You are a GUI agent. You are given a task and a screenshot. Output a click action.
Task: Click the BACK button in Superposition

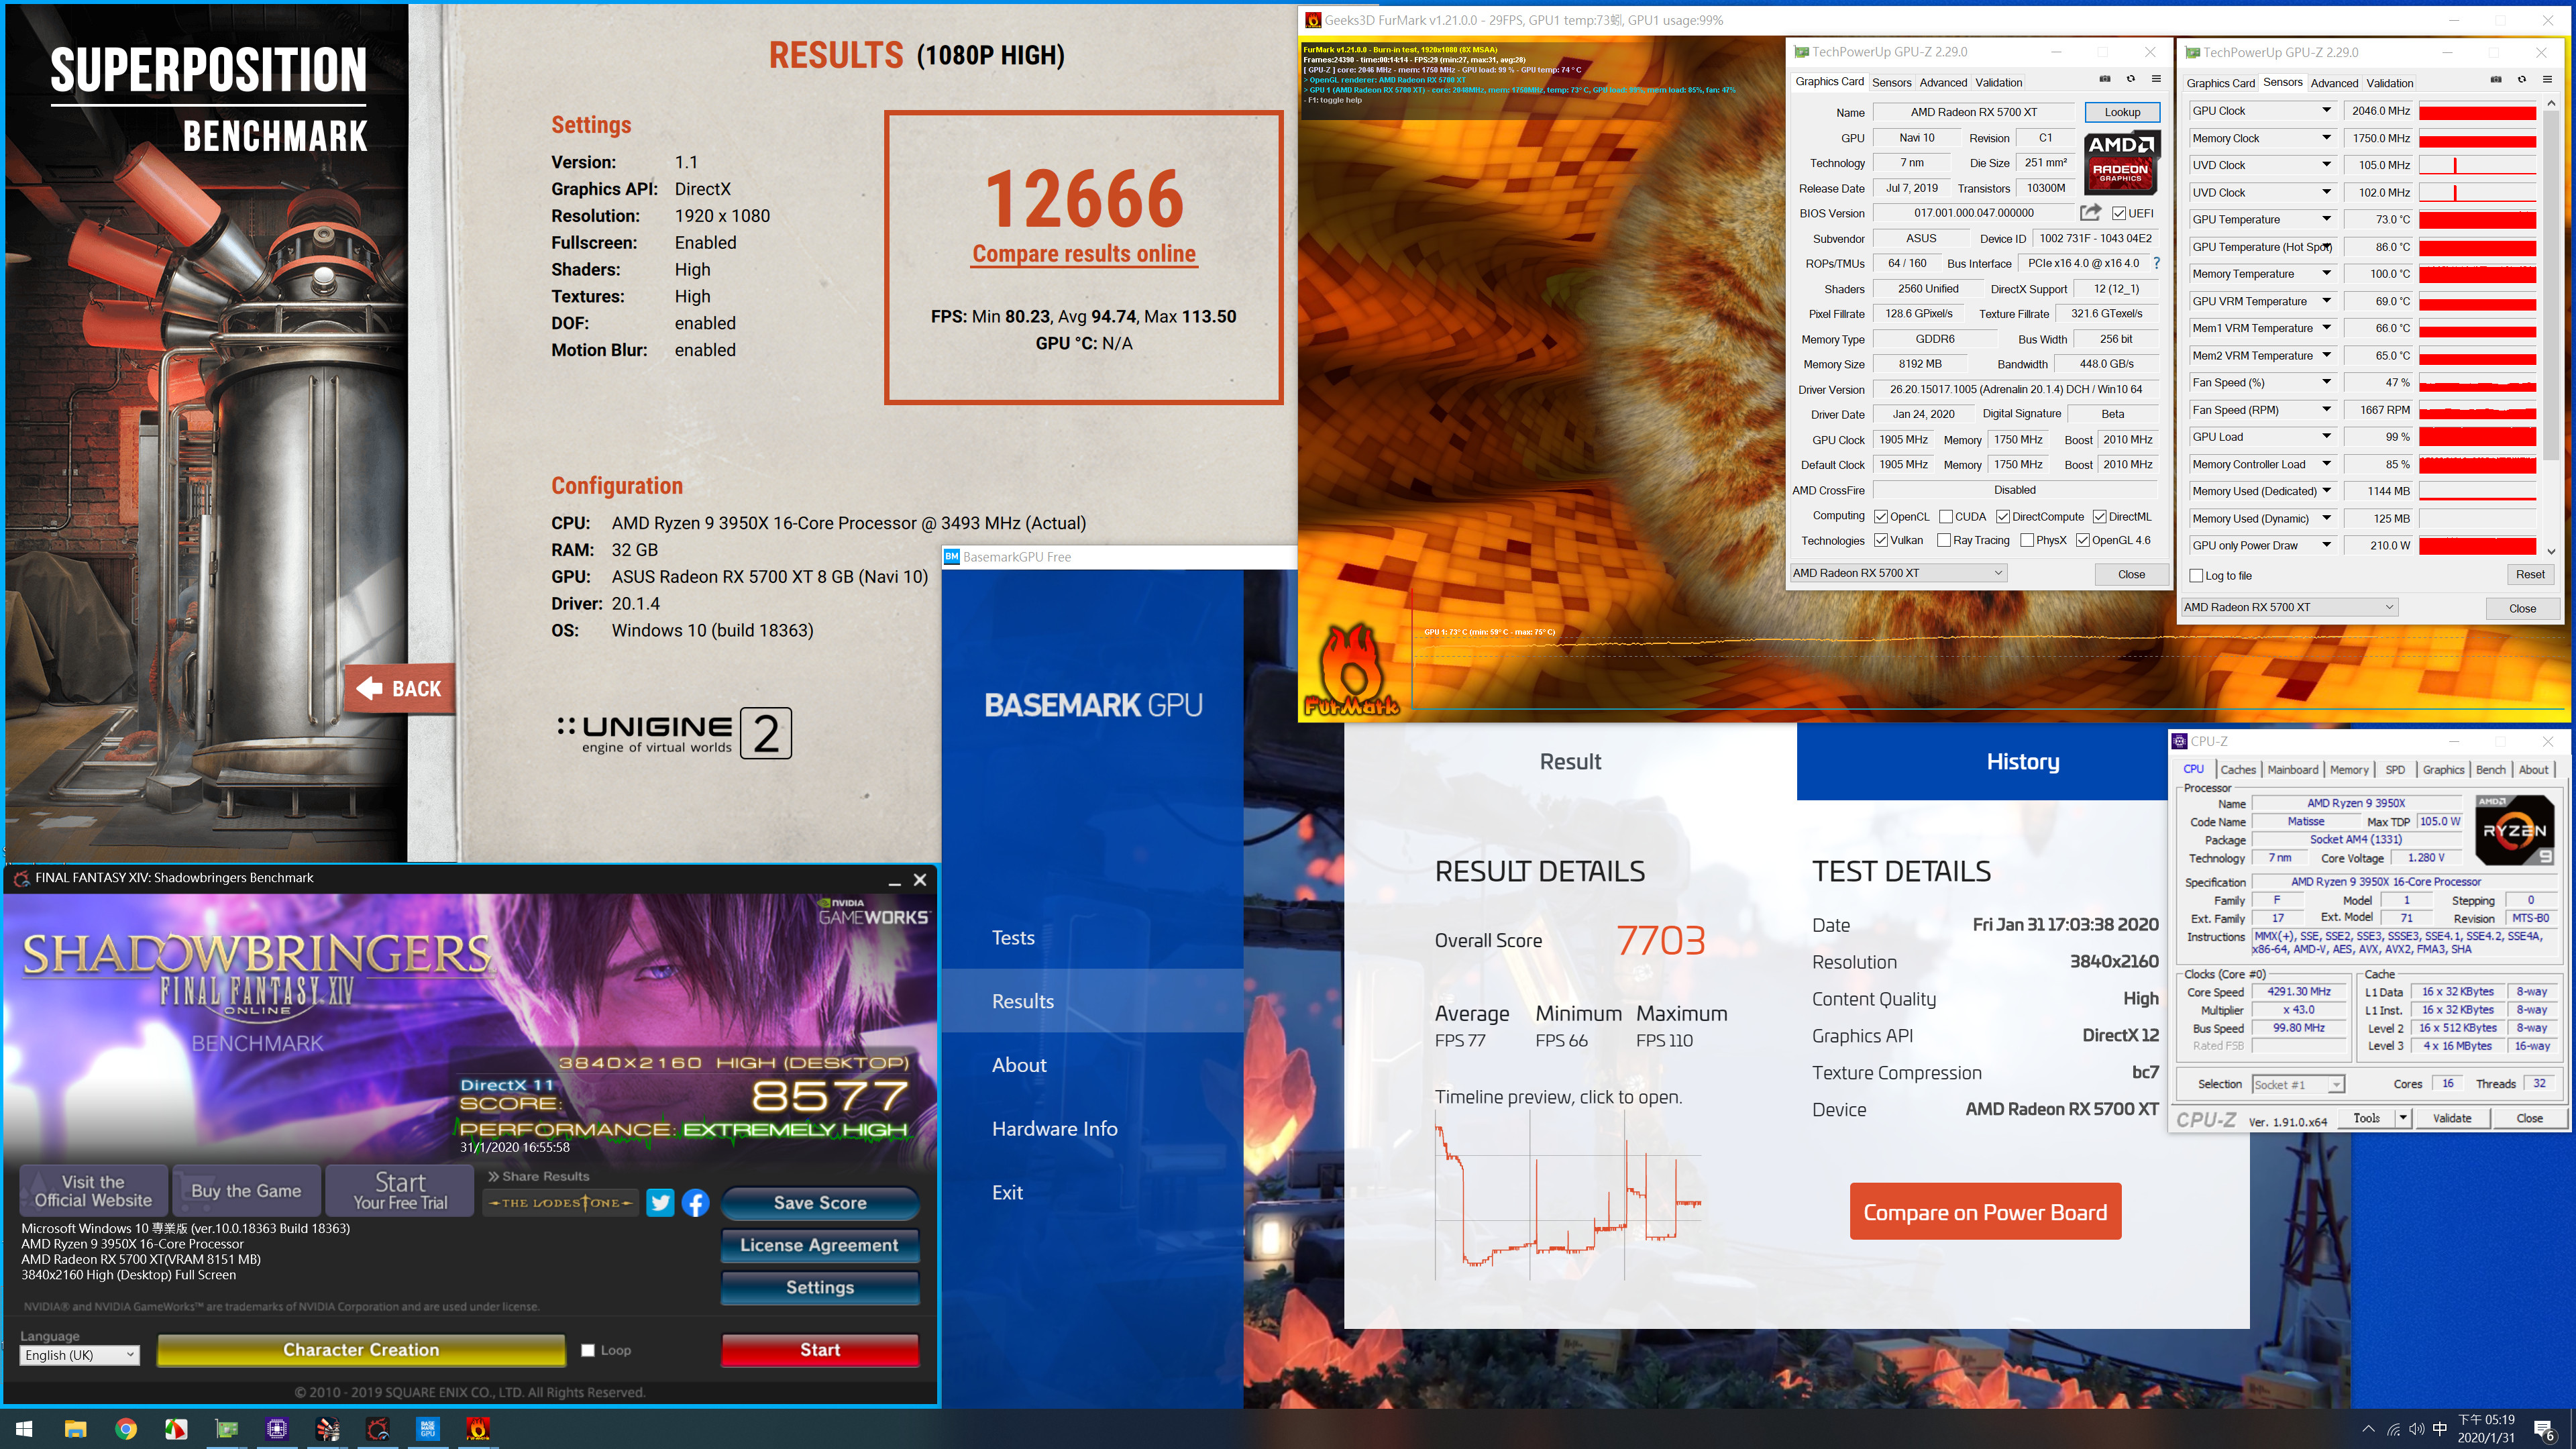pos(400,688)
